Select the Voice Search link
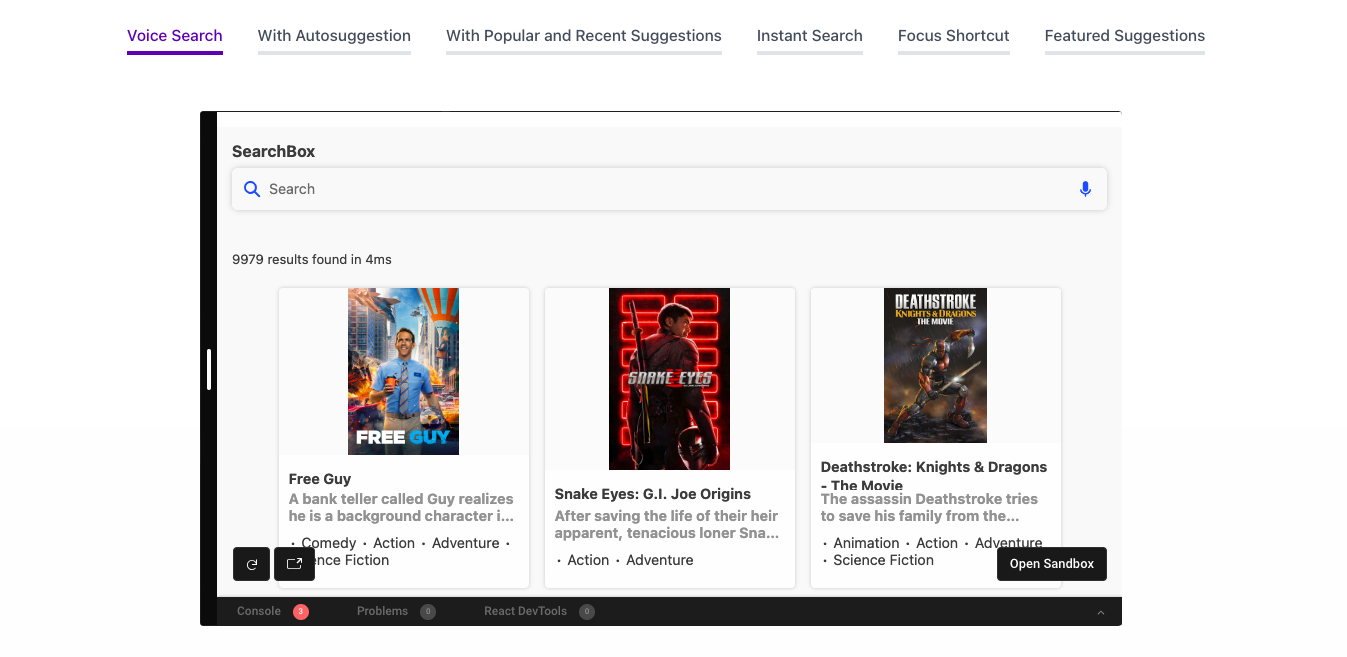The height and width of the screenshot is (657, 1347). coord(174,35)
